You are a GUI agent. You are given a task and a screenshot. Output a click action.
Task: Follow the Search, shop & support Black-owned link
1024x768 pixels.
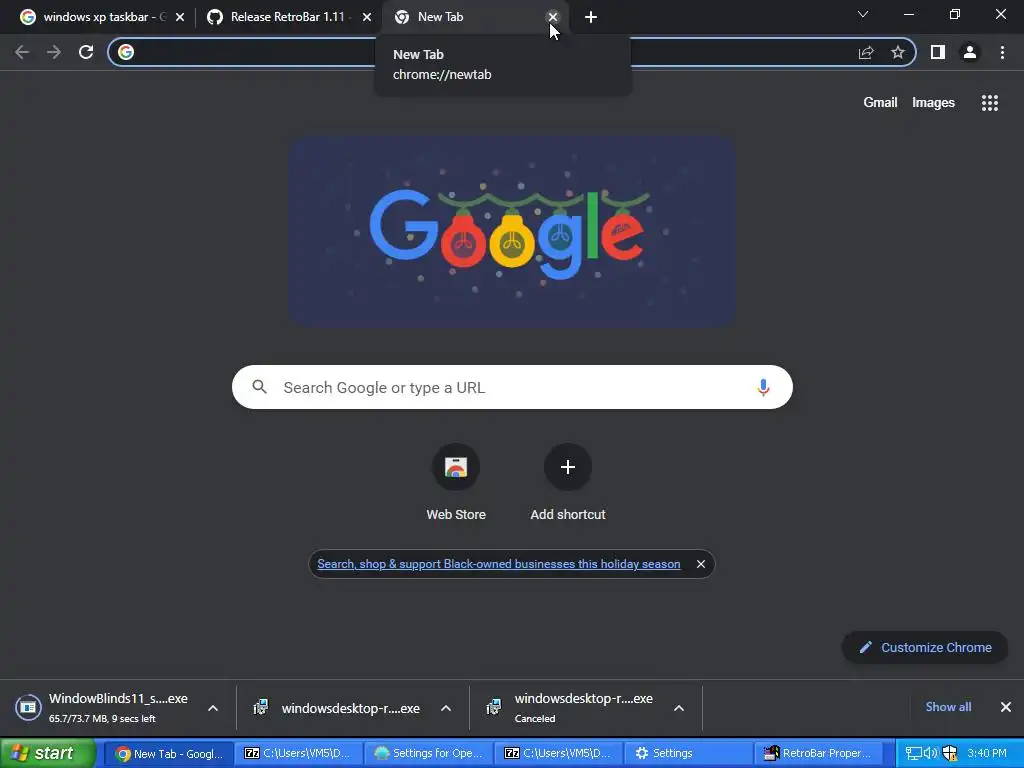499,564
